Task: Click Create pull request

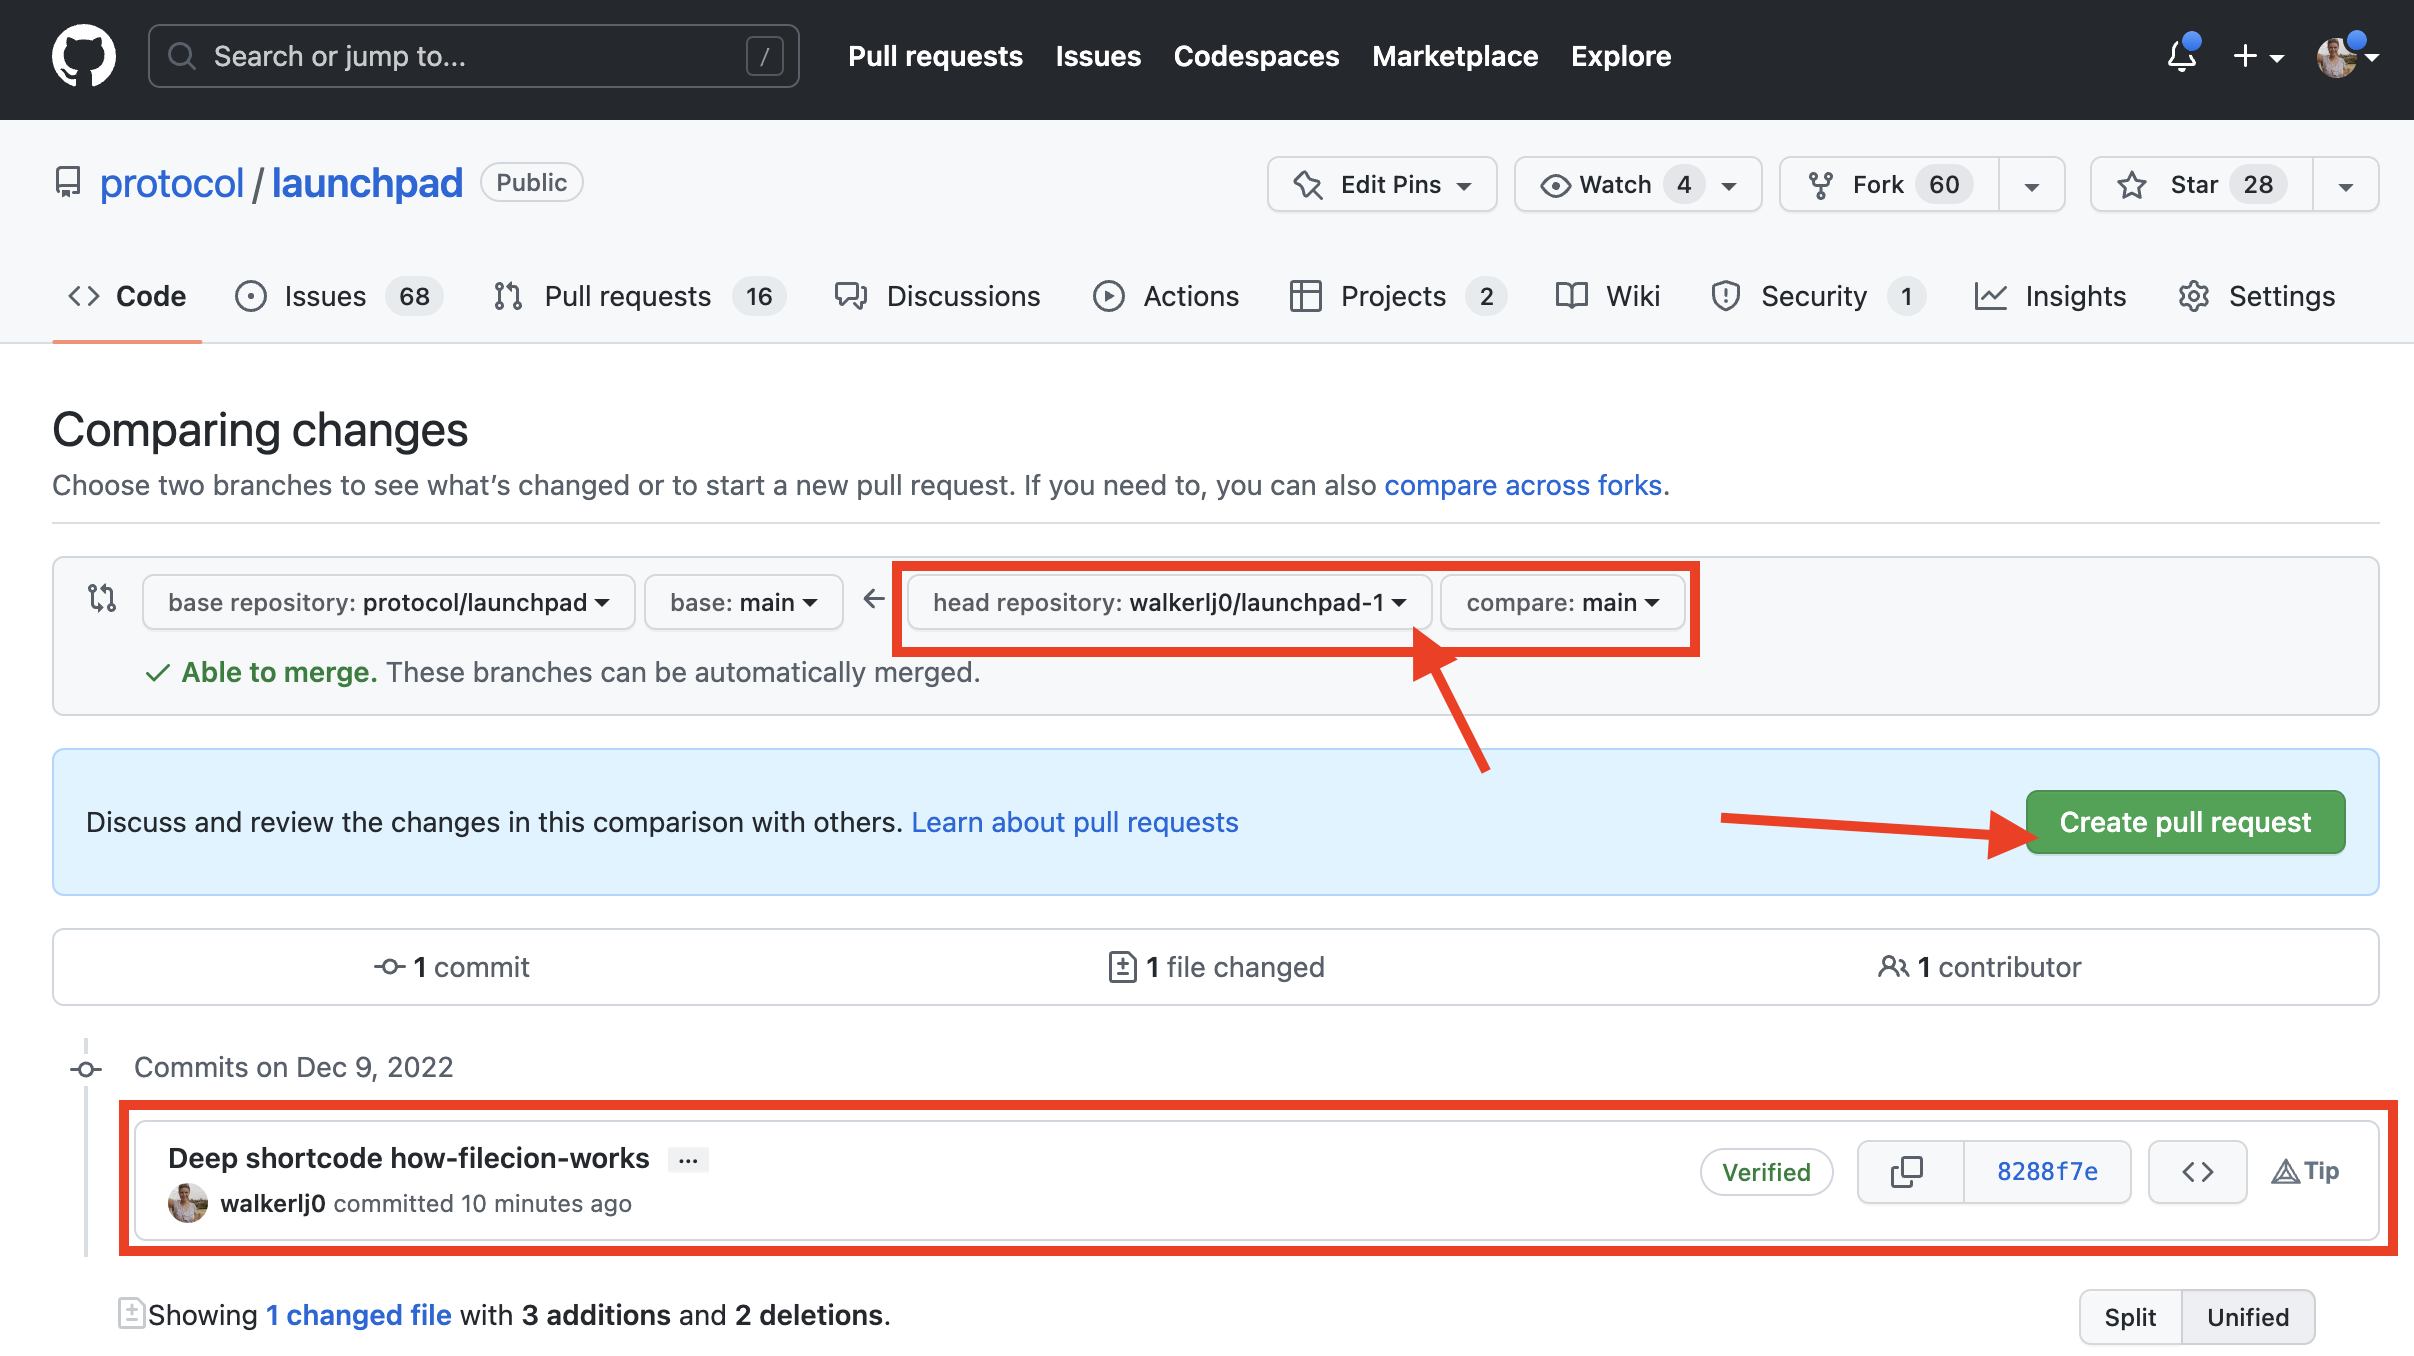Action: (2185, 822)
